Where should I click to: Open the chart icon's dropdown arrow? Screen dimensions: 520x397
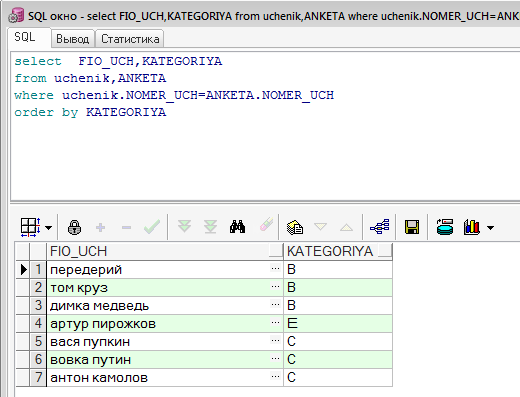click(x=490, y=228)
